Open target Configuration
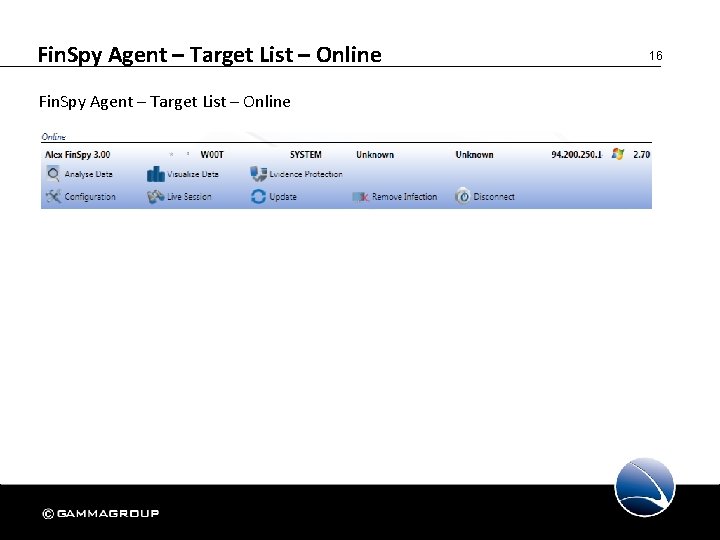Image resolution: width=720 pixels, height=540 pixels. pos(90,197)
